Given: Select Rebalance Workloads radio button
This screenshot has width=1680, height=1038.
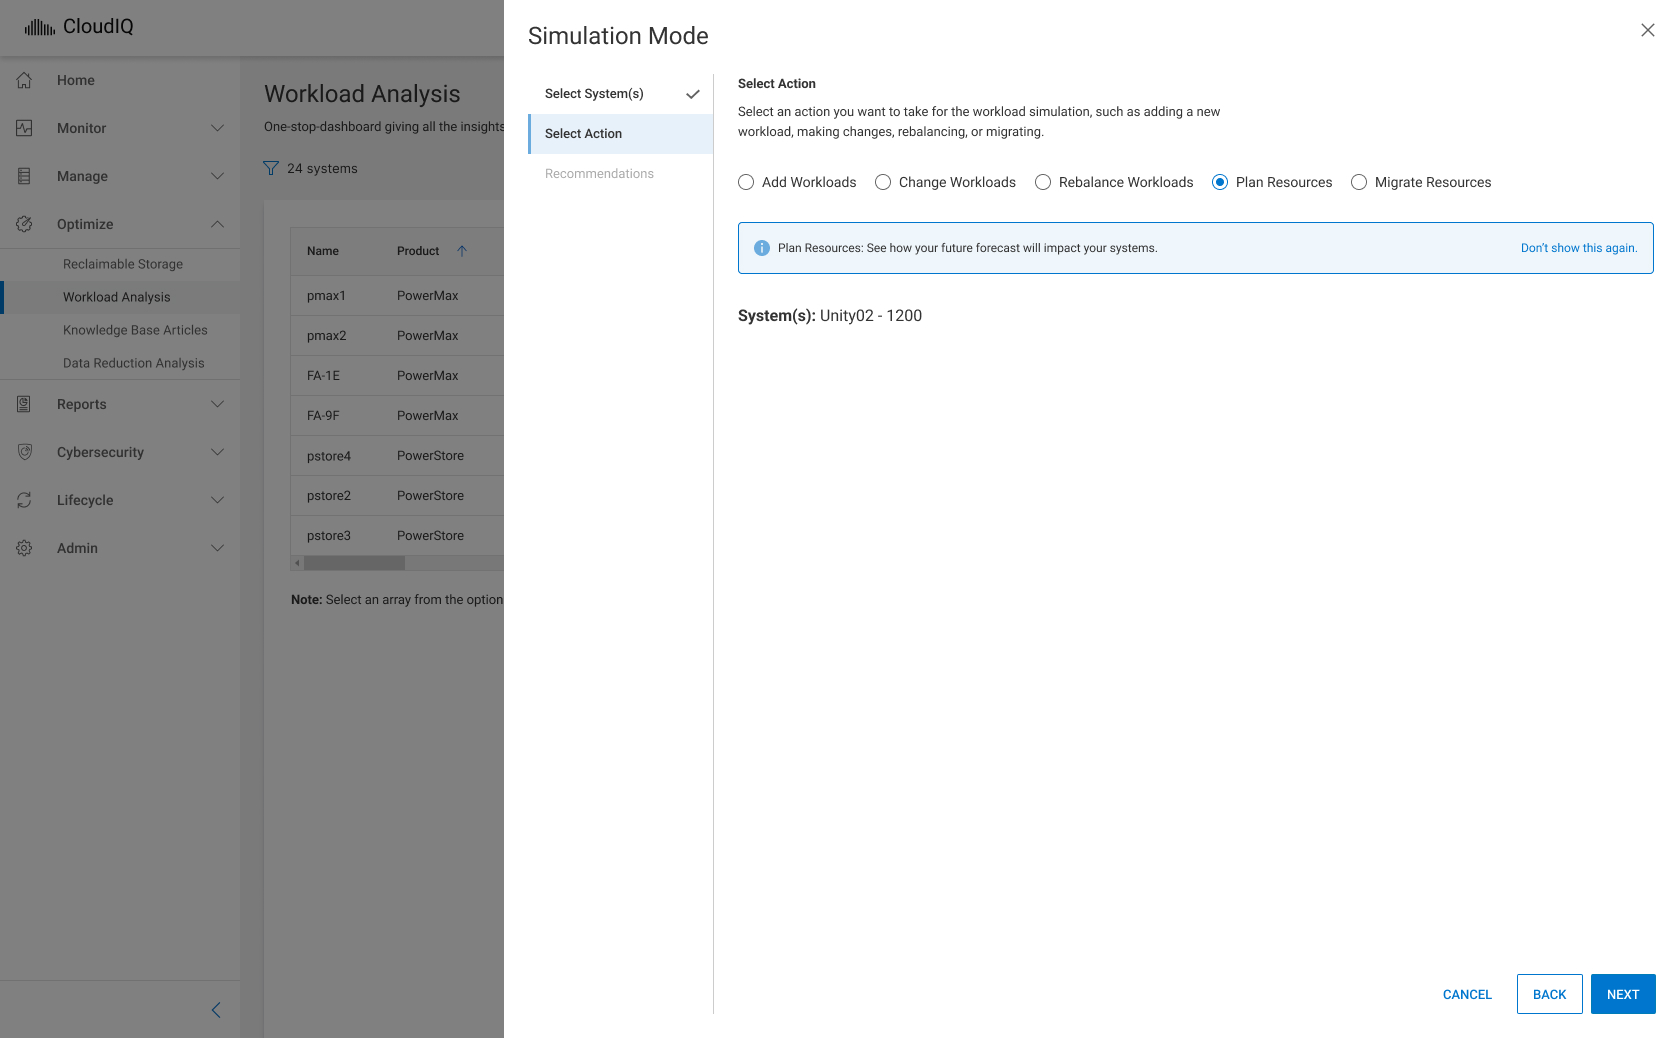Looking at the screenshot, I should pyautogui.click(x=1043, y=182).
